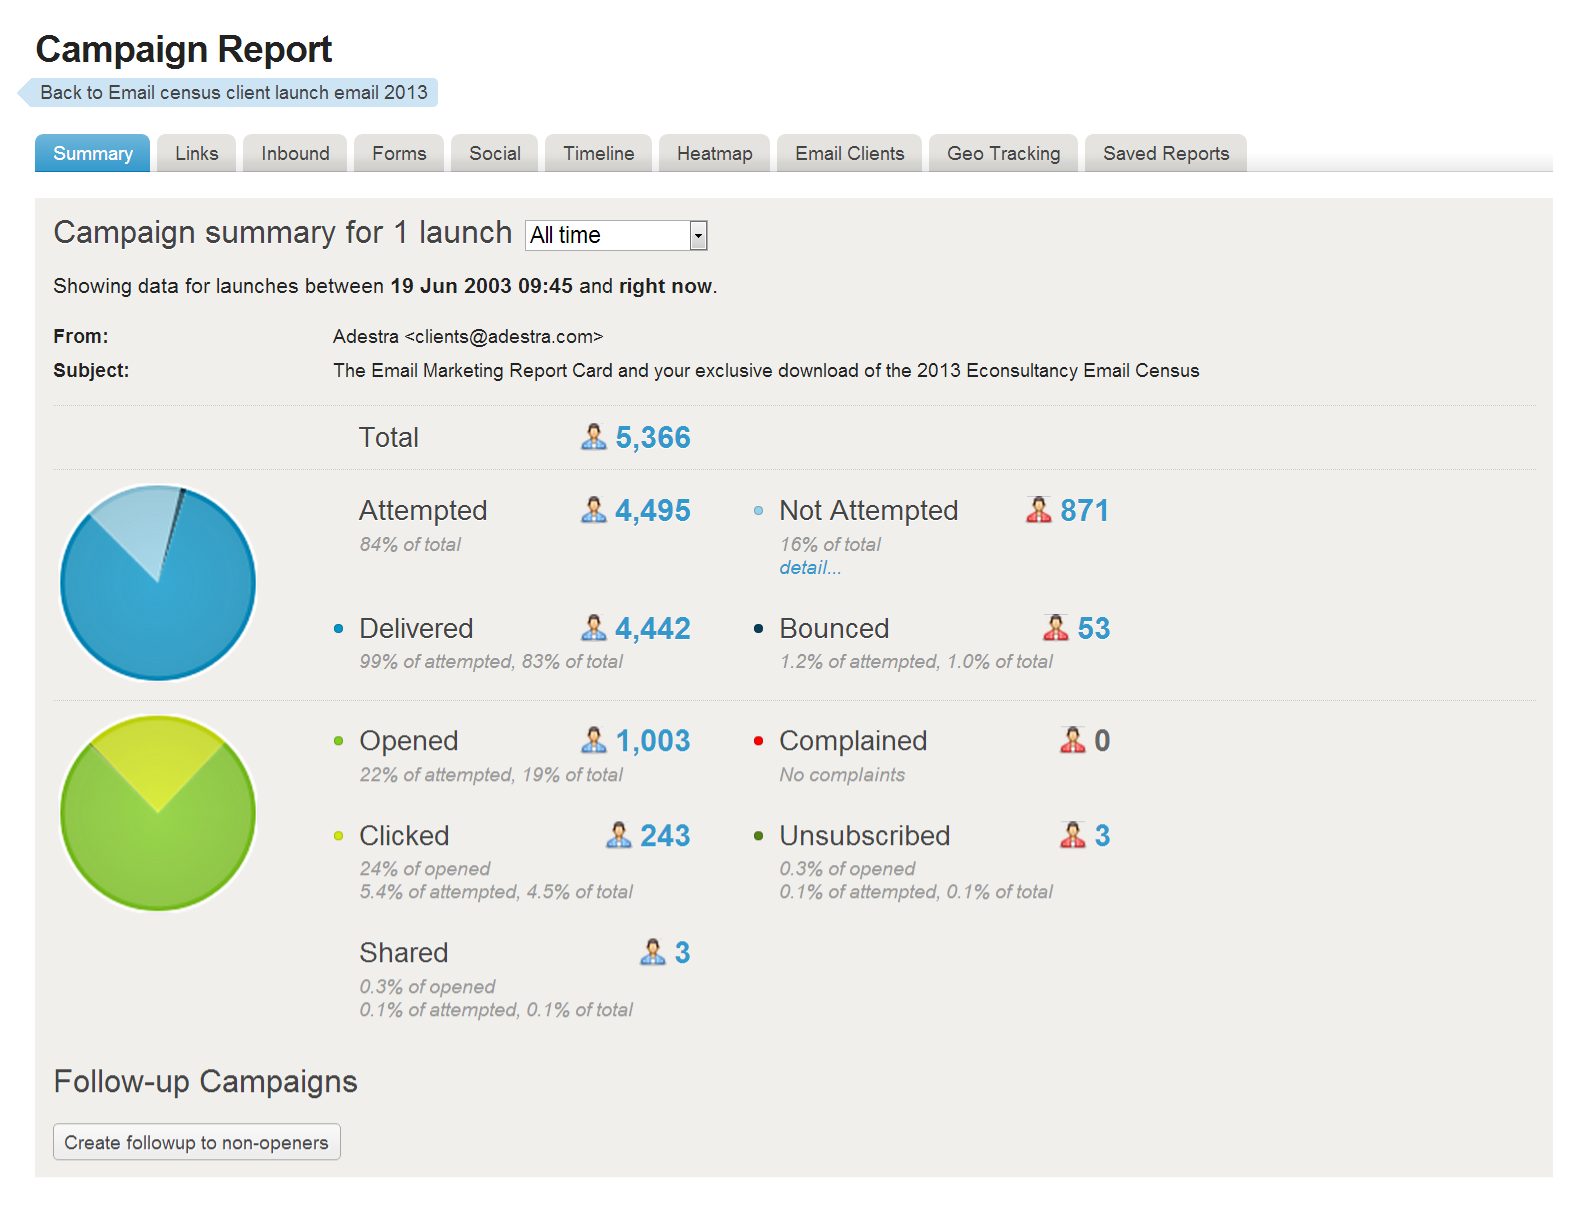Click the red person icon beside Bounced
The width and height of the screenshot is (1586, 1222).
[1055, 628]
